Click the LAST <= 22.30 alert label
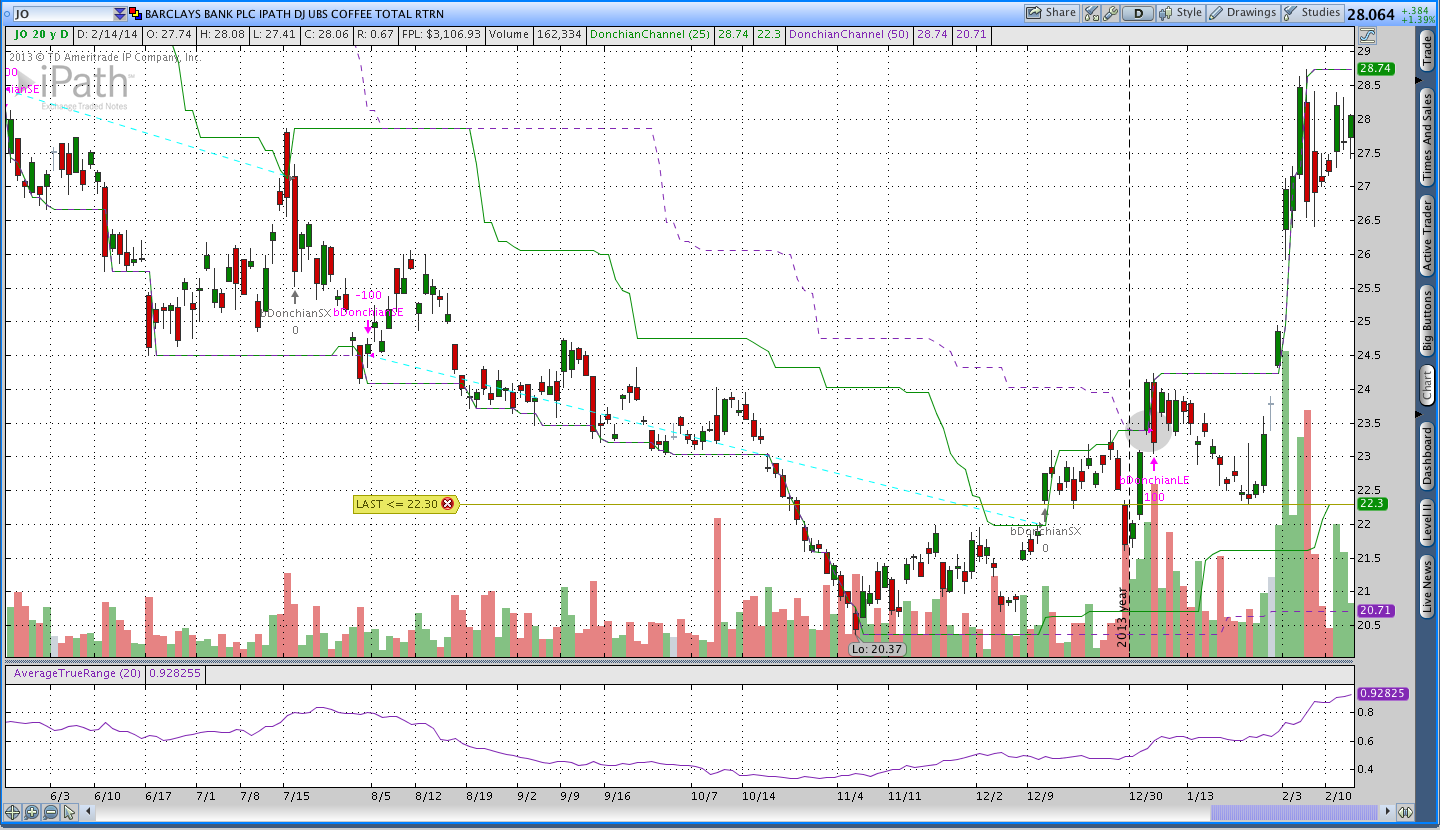Screen dimensions: 1440x830 click(x=396, y=504)
